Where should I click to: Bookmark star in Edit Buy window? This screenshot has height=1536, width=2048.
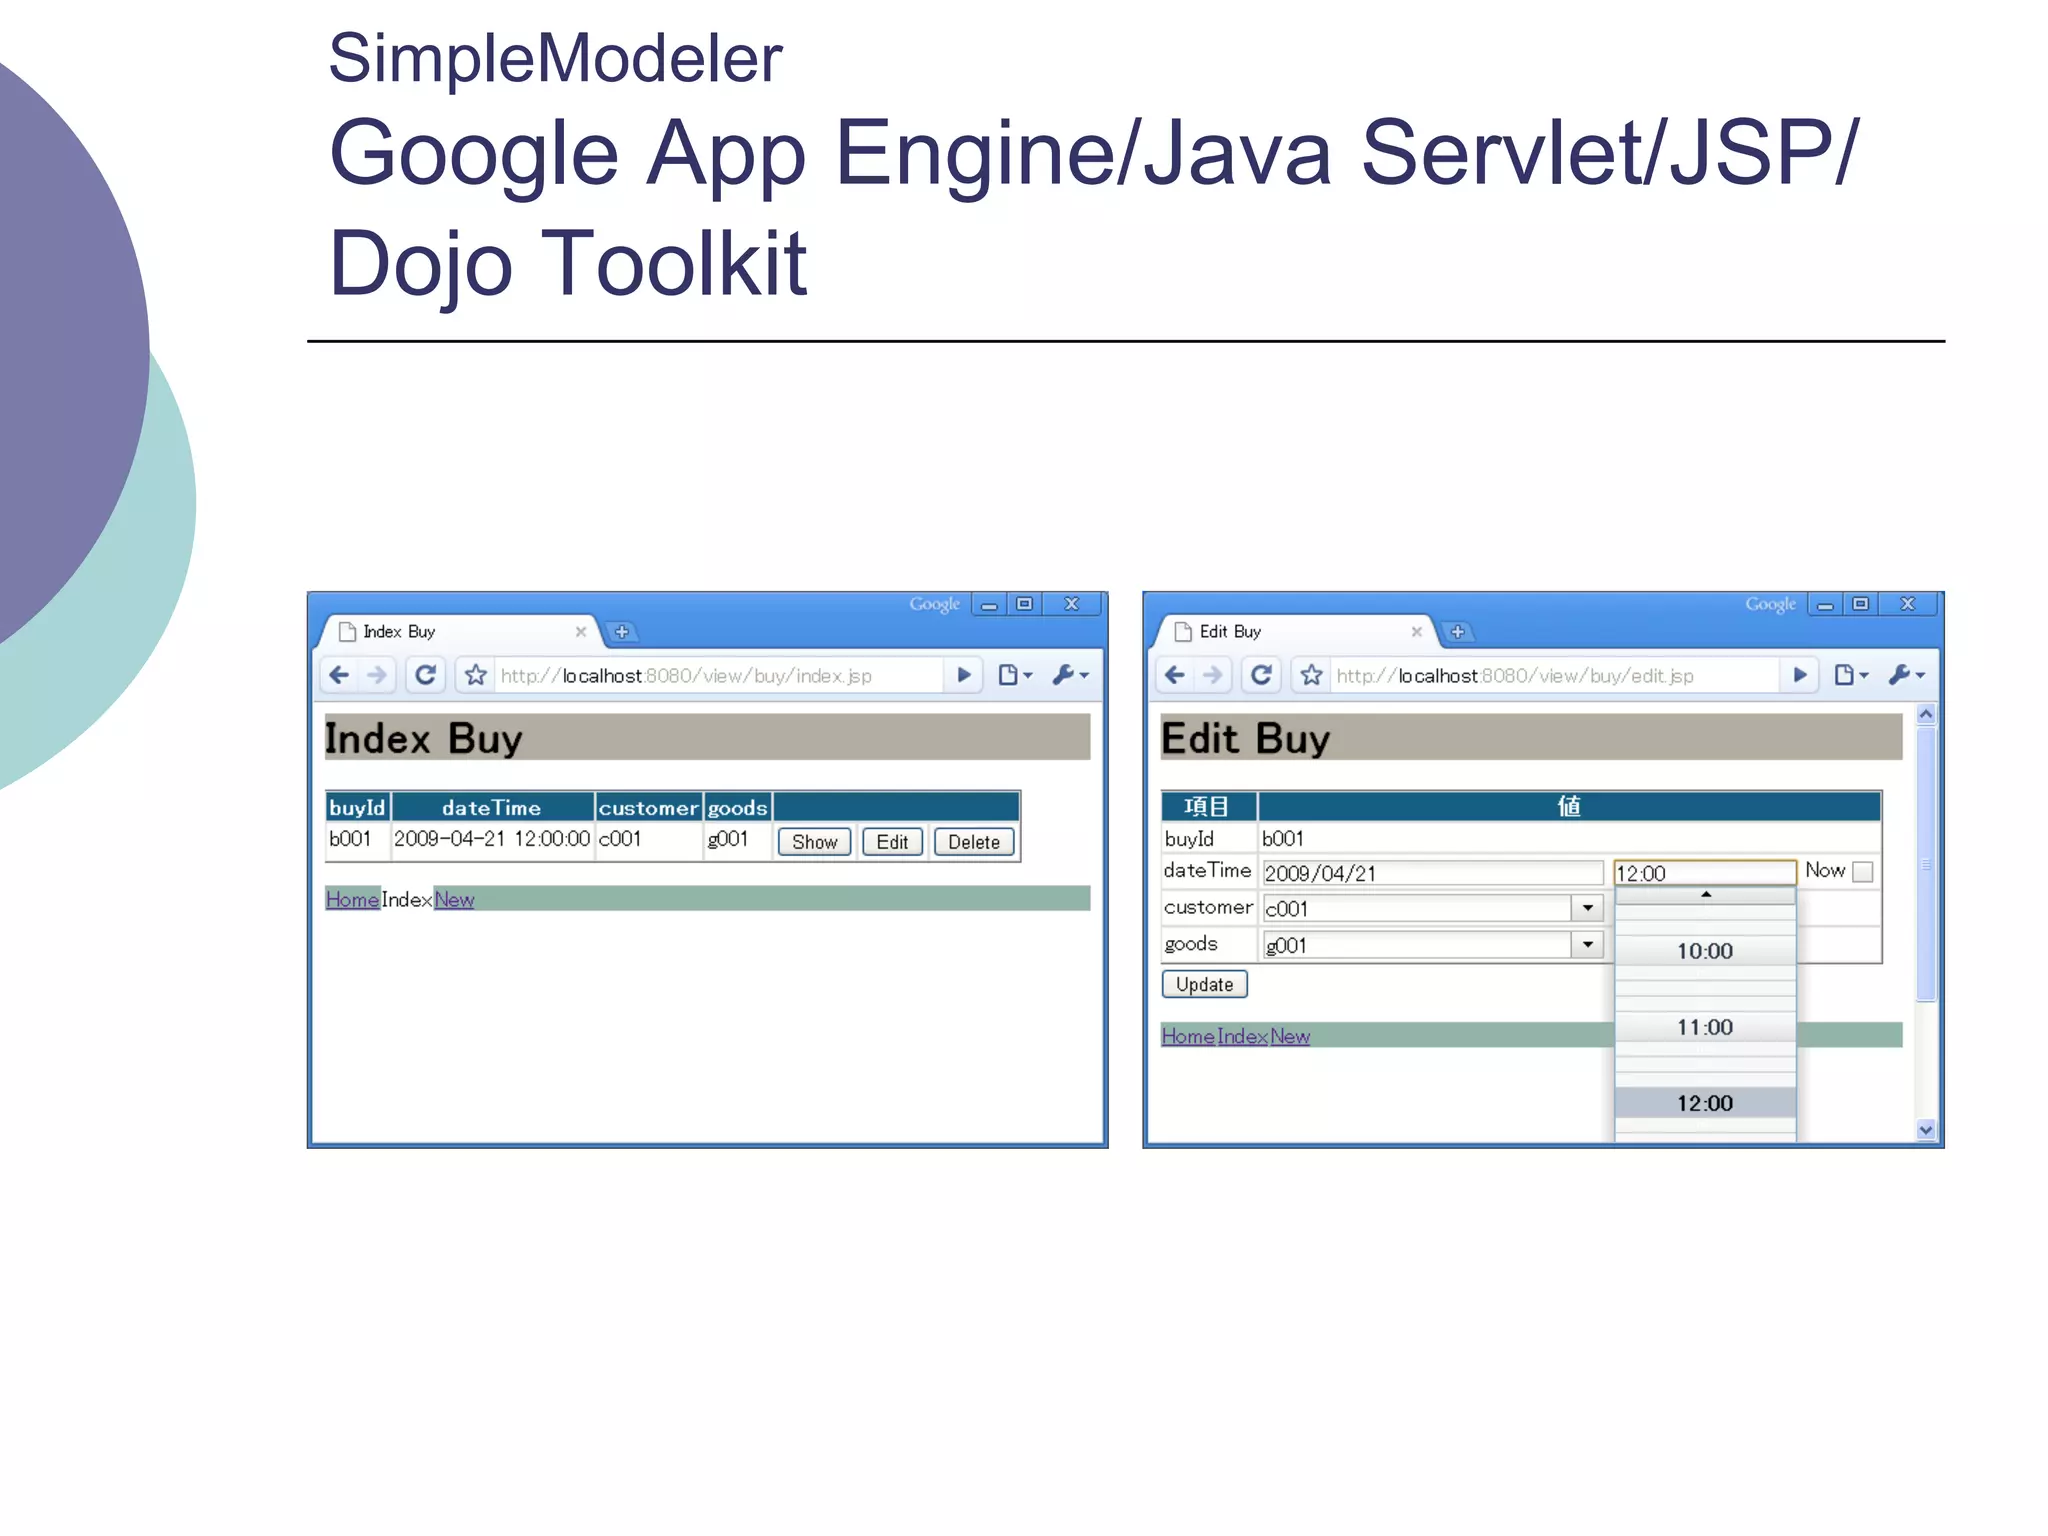pyautogui.click(x=1312, y=675)
